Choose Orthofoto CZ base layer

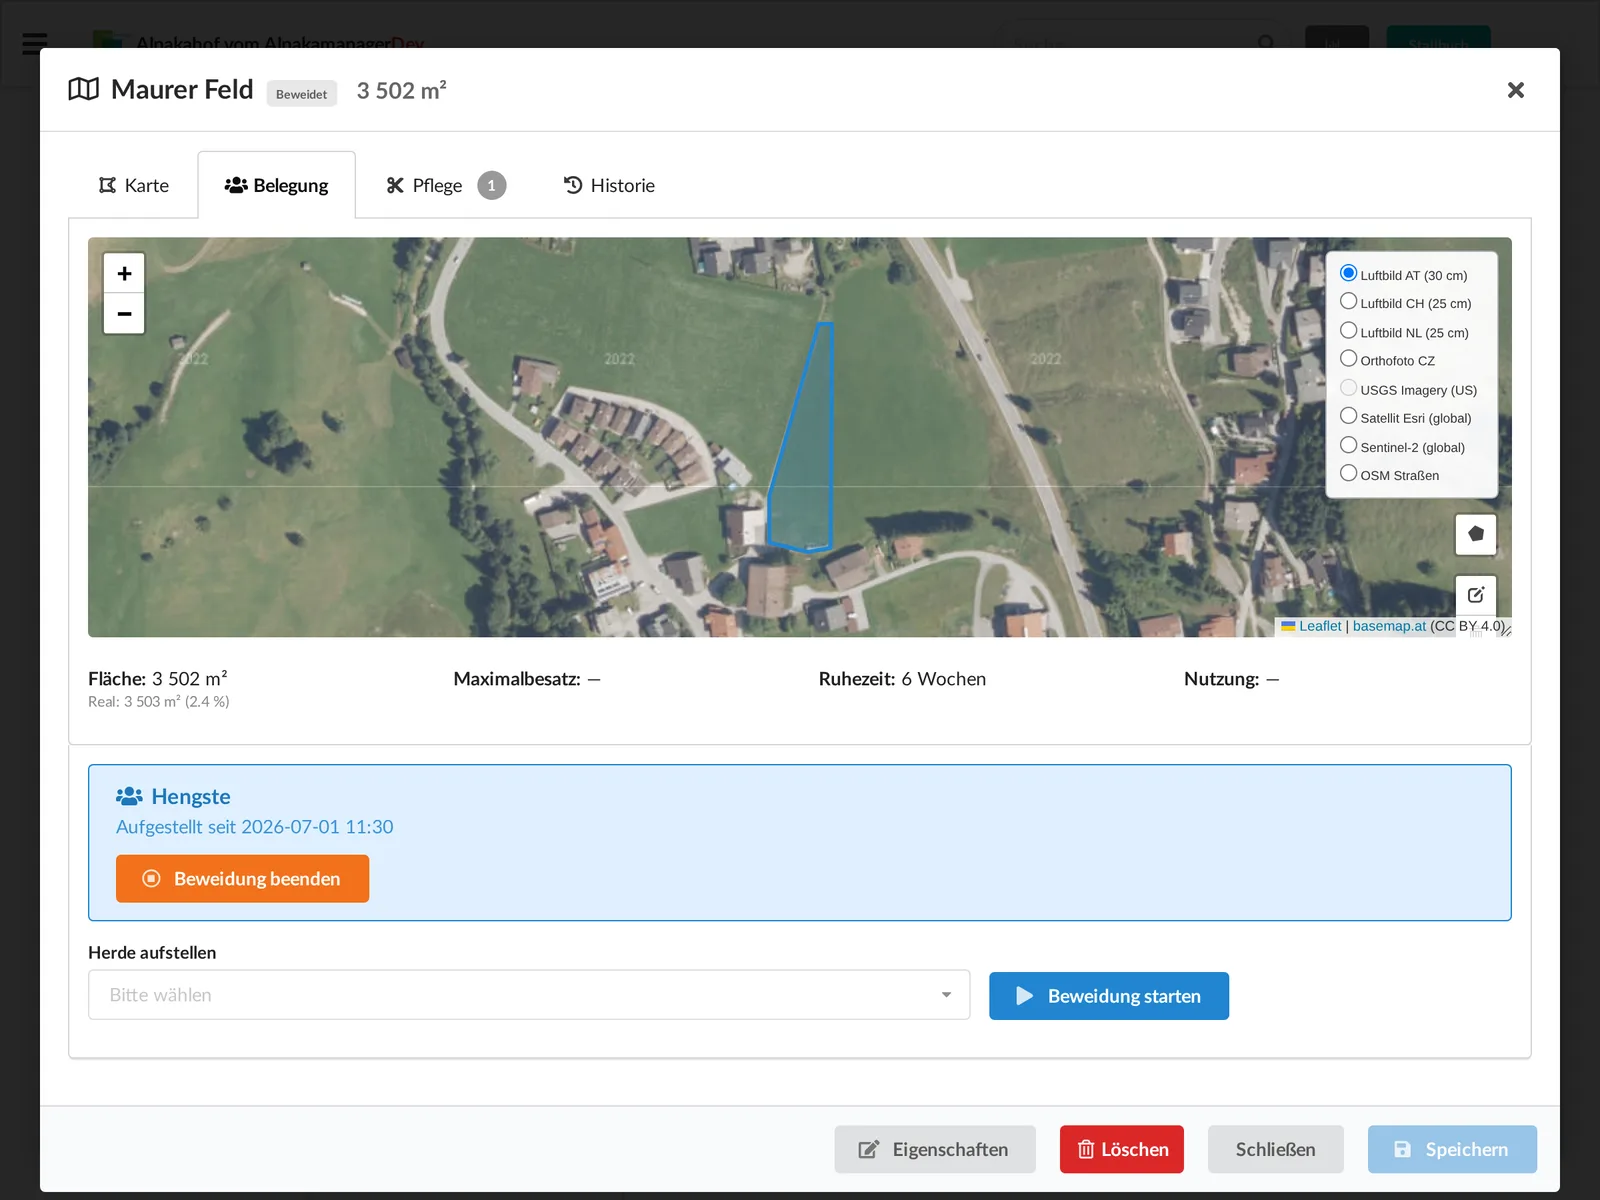click(1348, 358)
